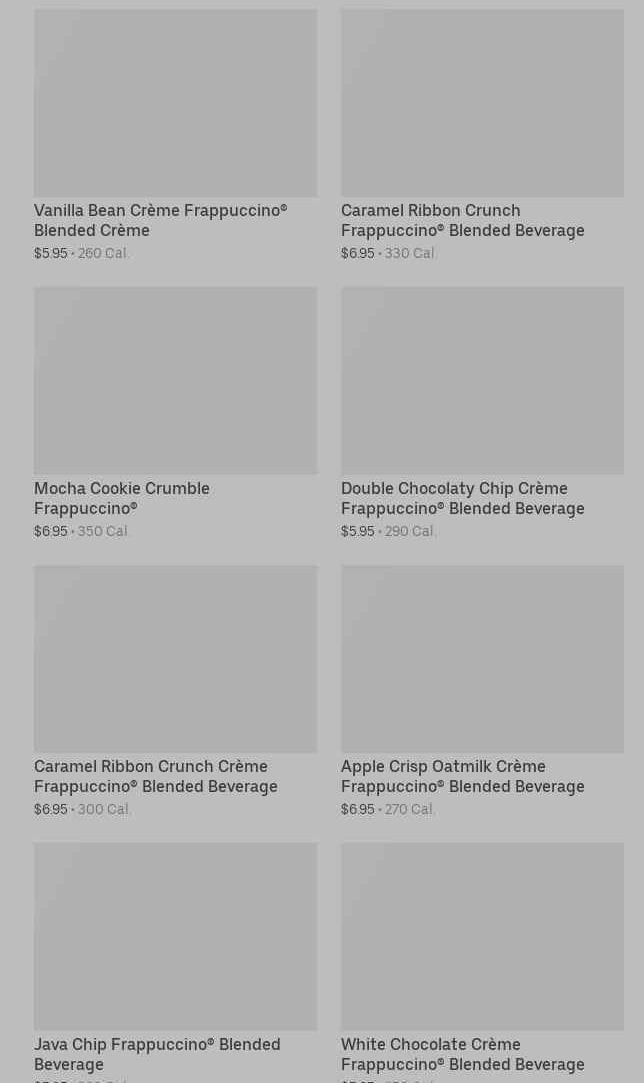Click the $6.95 • 270 Cal. price text
644x1083 pixels.
pyautogui.click(x=388, y=810)
